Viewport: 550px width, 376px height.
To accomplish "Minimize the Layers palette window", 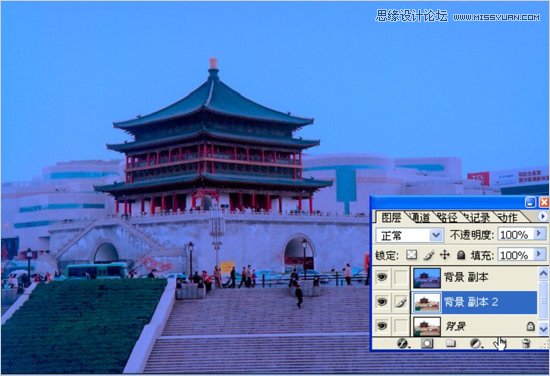I will (530, 202).
